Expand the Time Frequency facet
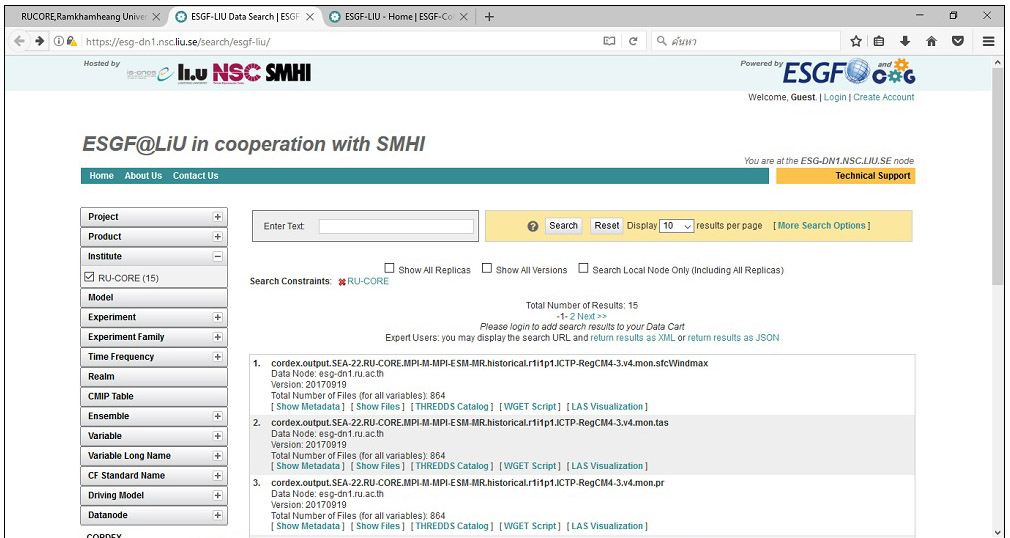1010x538 pixels. pos(218,357)
